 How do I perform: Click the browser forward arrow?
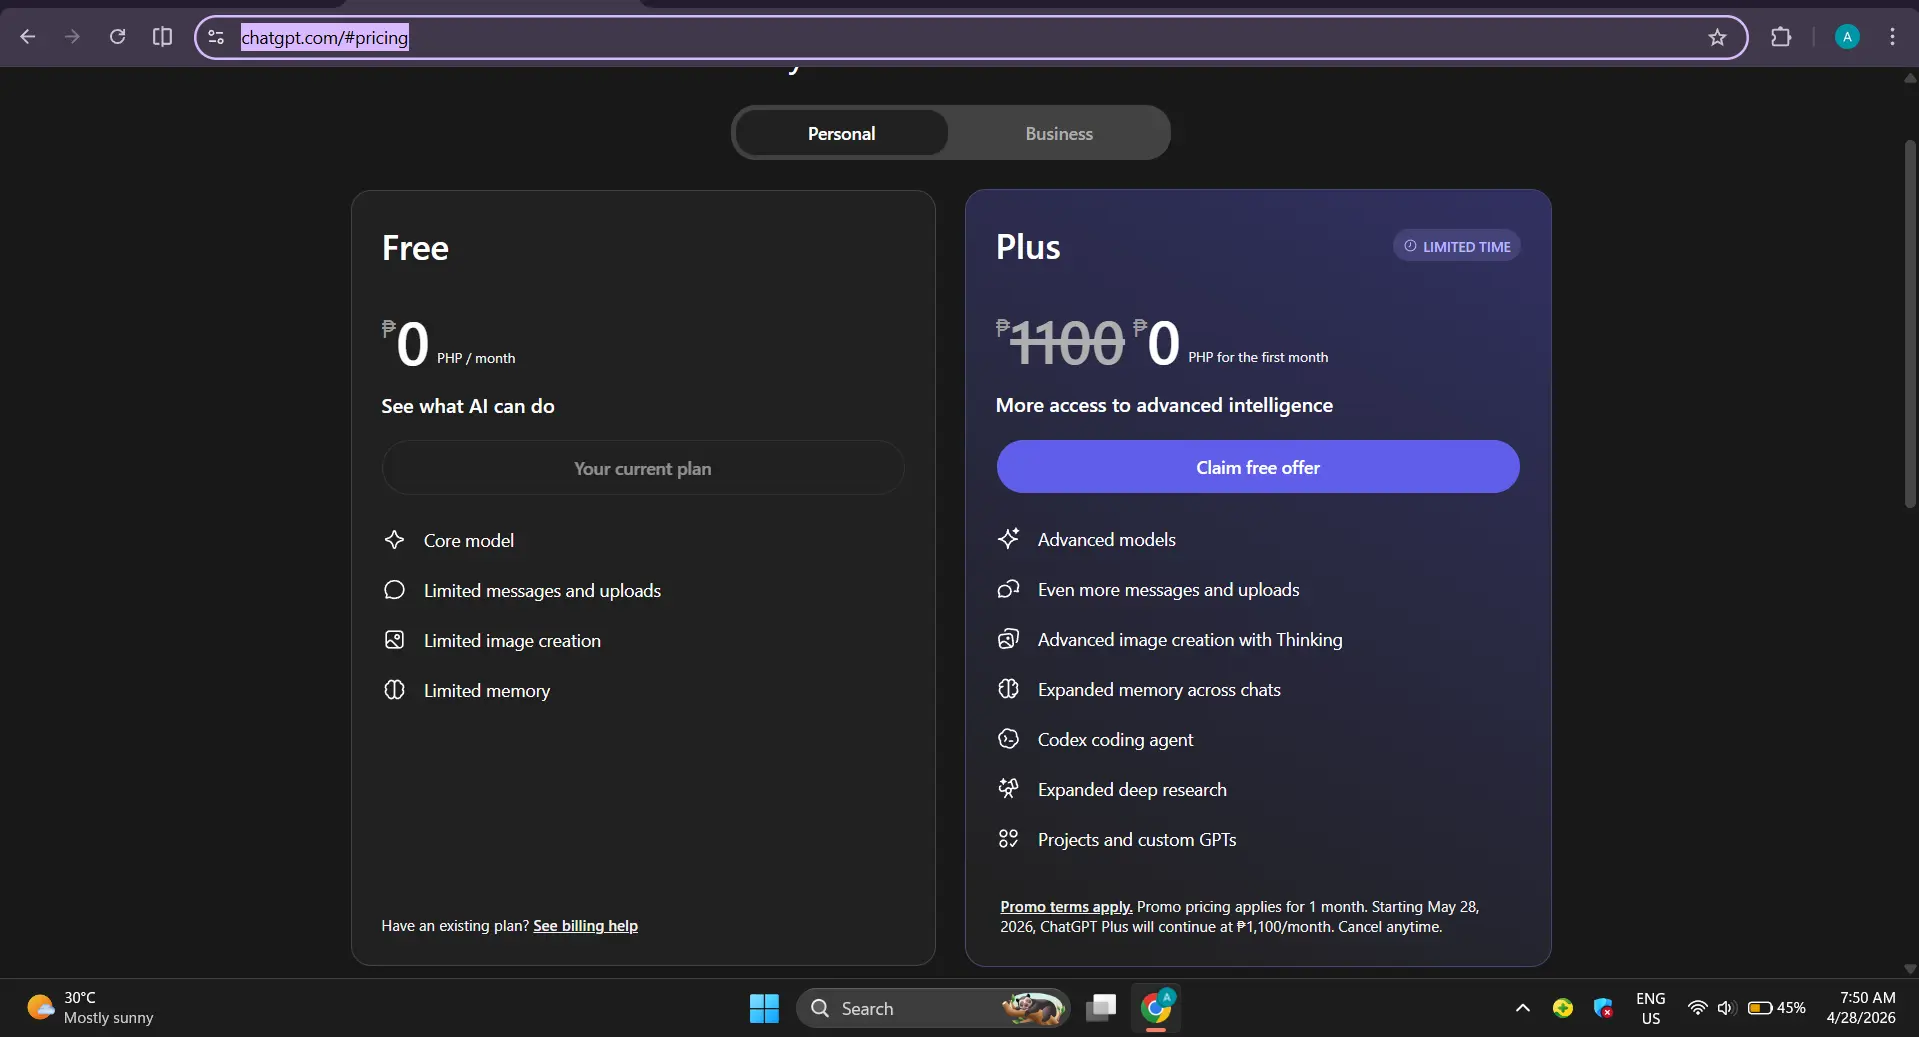click(72, 37)
